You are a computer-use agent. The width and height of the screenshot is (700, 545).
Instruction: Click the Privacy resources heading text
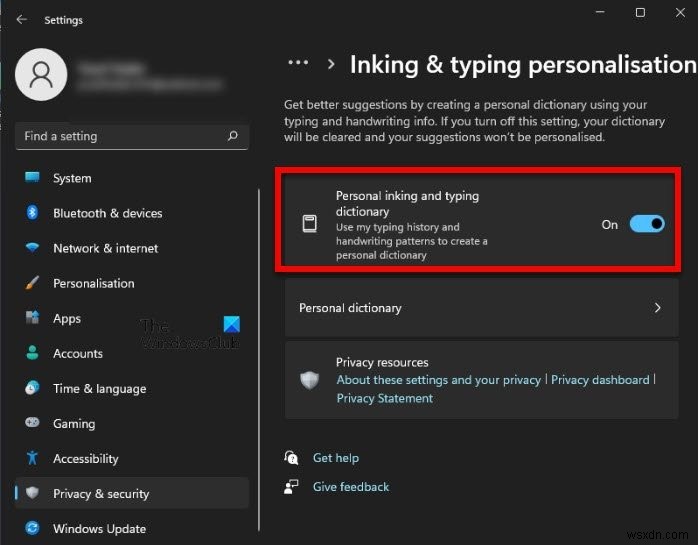382,362
